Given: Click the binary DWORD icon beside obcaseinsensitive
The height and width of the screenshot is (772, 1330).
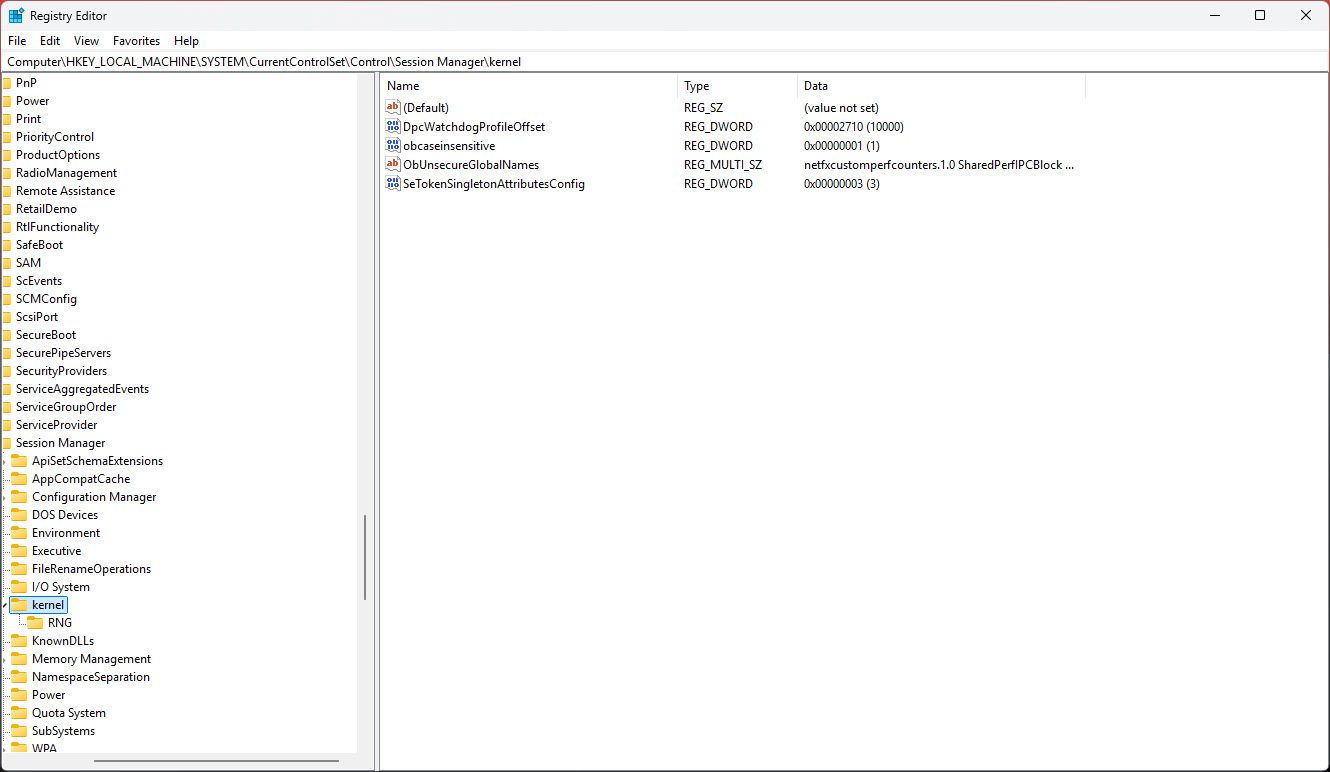Looking at the screenshot, I should [391, 145].
